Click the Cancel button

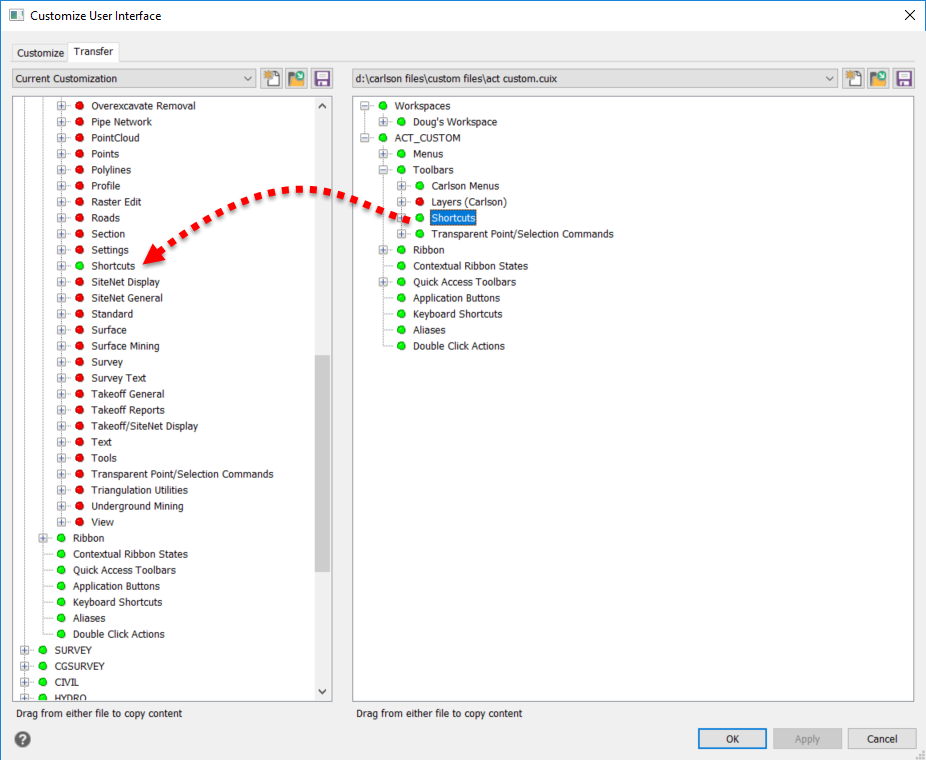point(882,739)
